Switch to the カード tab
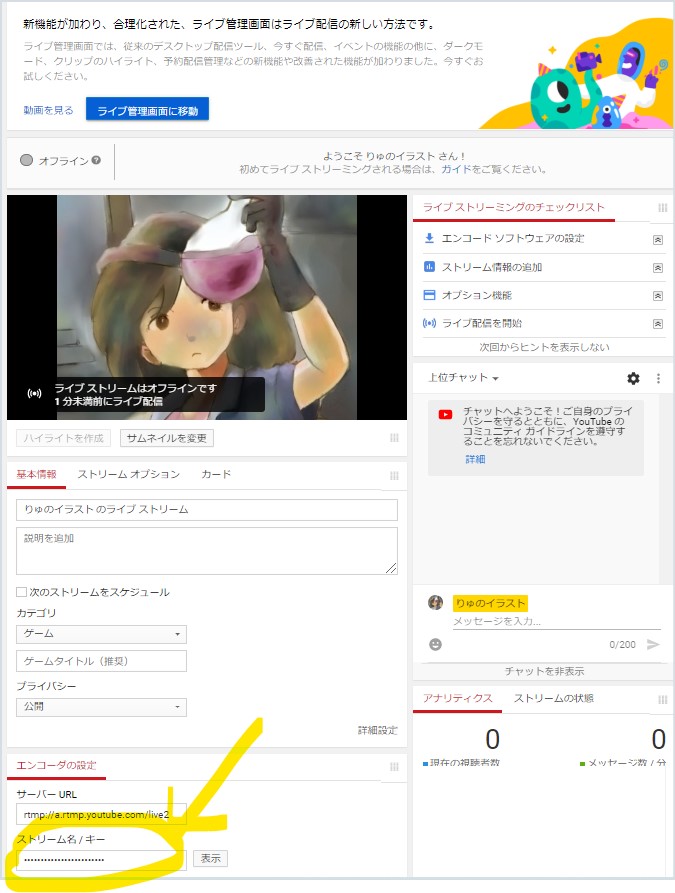675x893 pixels. [216, 474]
